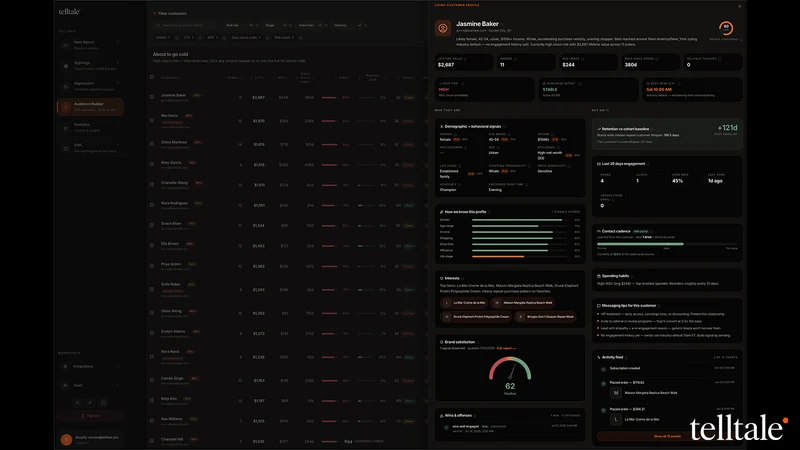Click the Integrations icon in Workspace section

[x=65, y=366]
